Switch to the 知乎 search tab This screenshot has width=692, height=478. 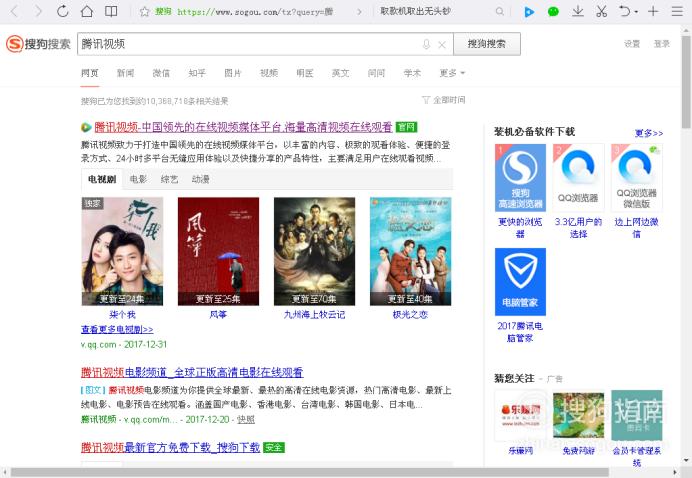point(197,73)
